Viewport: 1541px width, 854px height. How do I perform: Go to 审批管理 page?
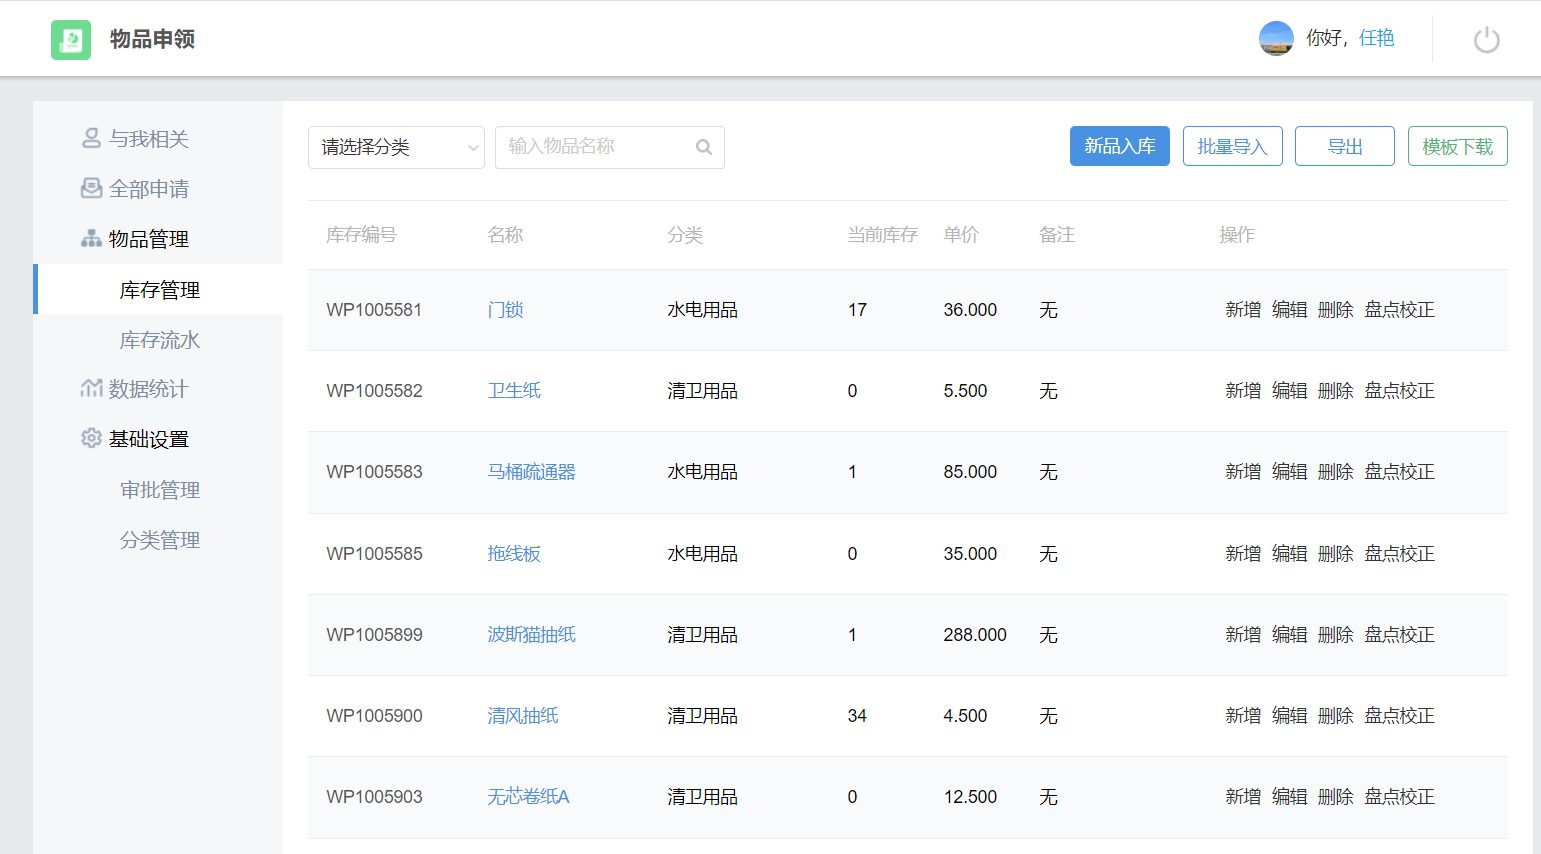pos(160,490)
